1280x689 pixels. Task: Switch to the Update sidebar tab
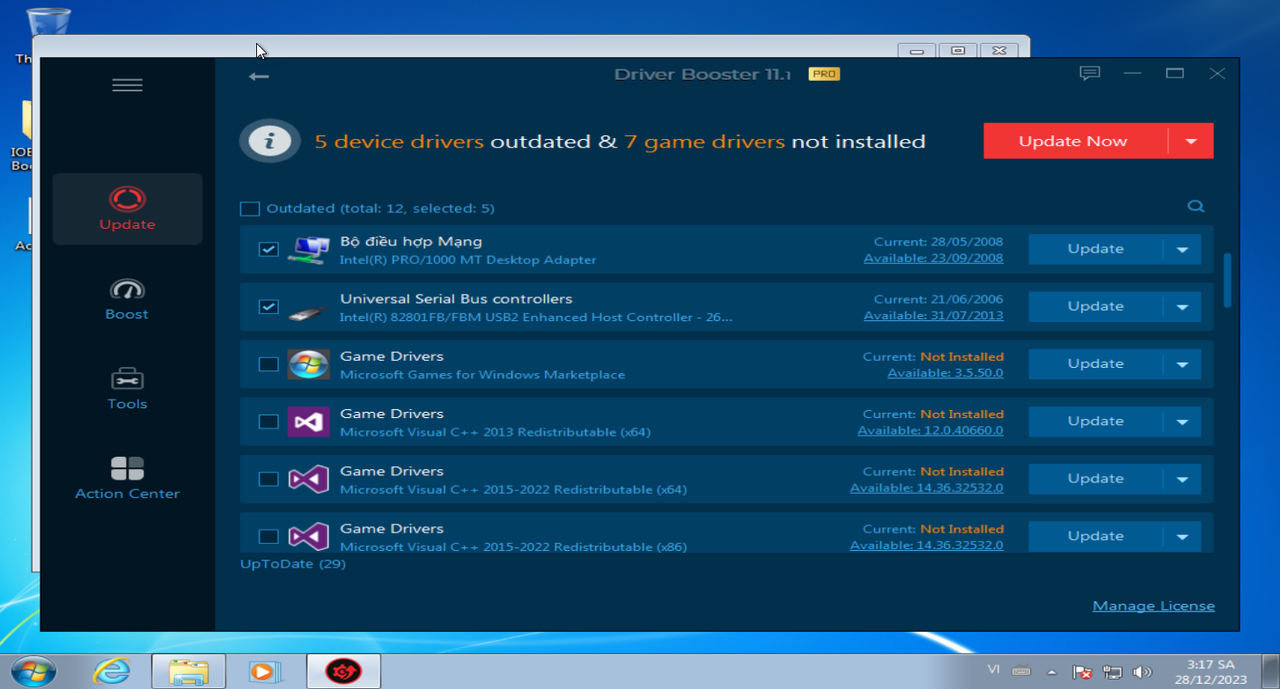(x=127, y=209)
